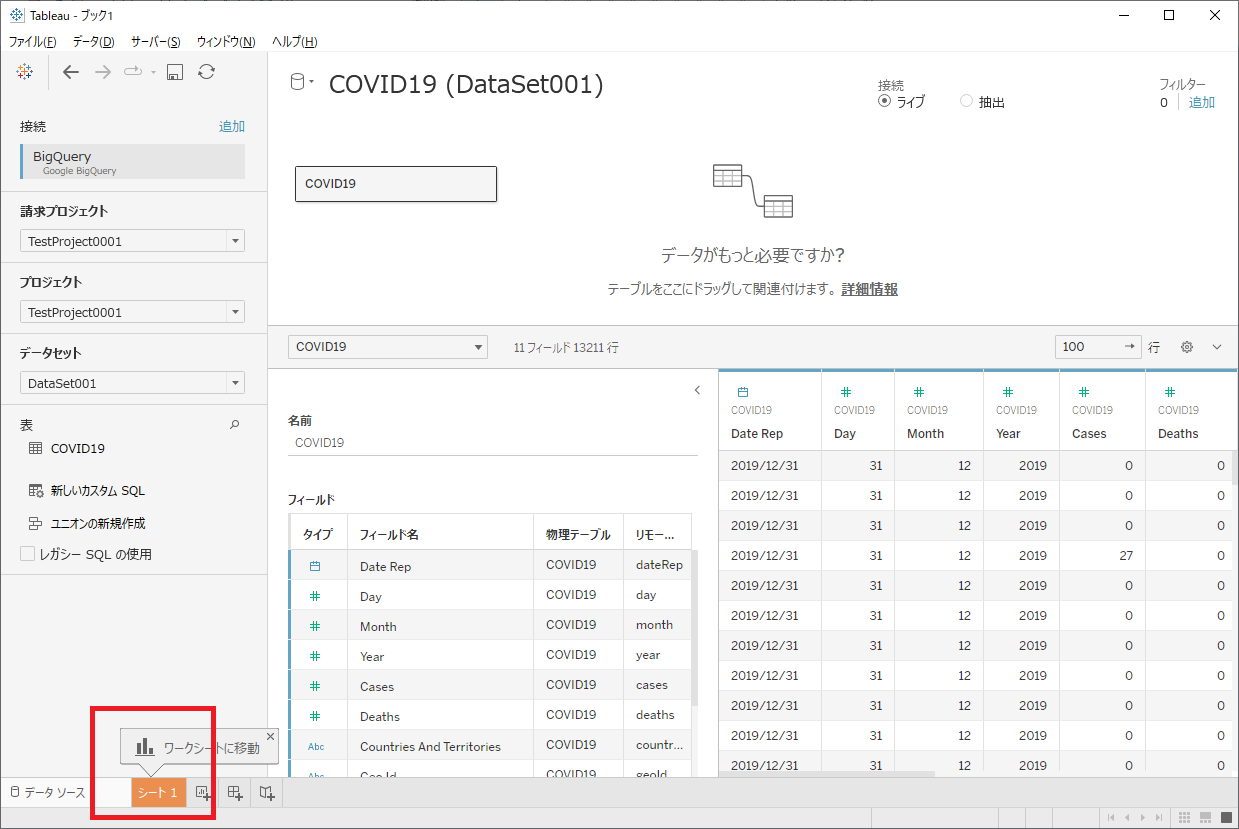Open the 詳細情報 link

[x=869, y=289]
